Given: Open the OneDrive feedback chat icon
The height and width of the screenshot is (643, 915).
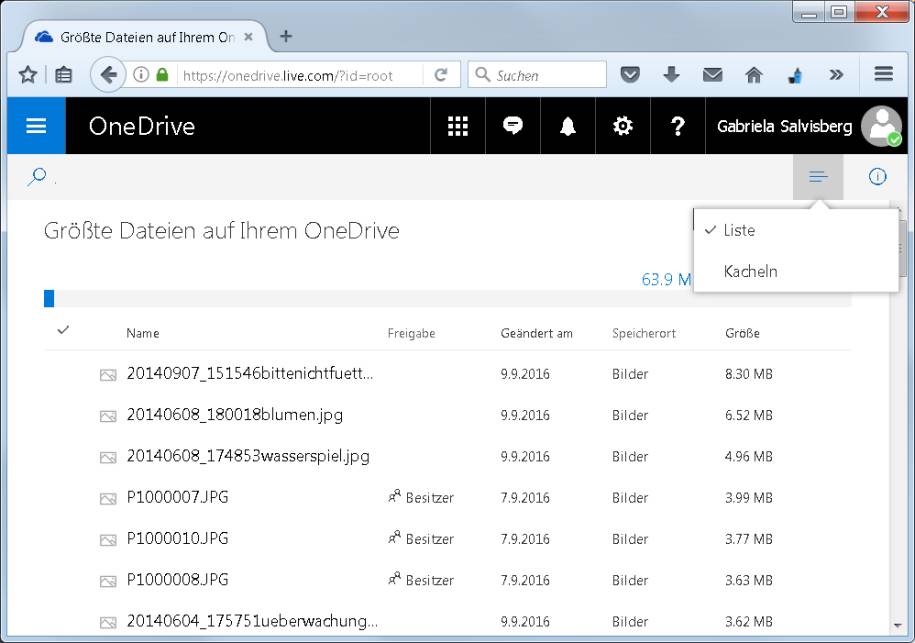Looking at the screenshot, I should [x=512, y=126].
